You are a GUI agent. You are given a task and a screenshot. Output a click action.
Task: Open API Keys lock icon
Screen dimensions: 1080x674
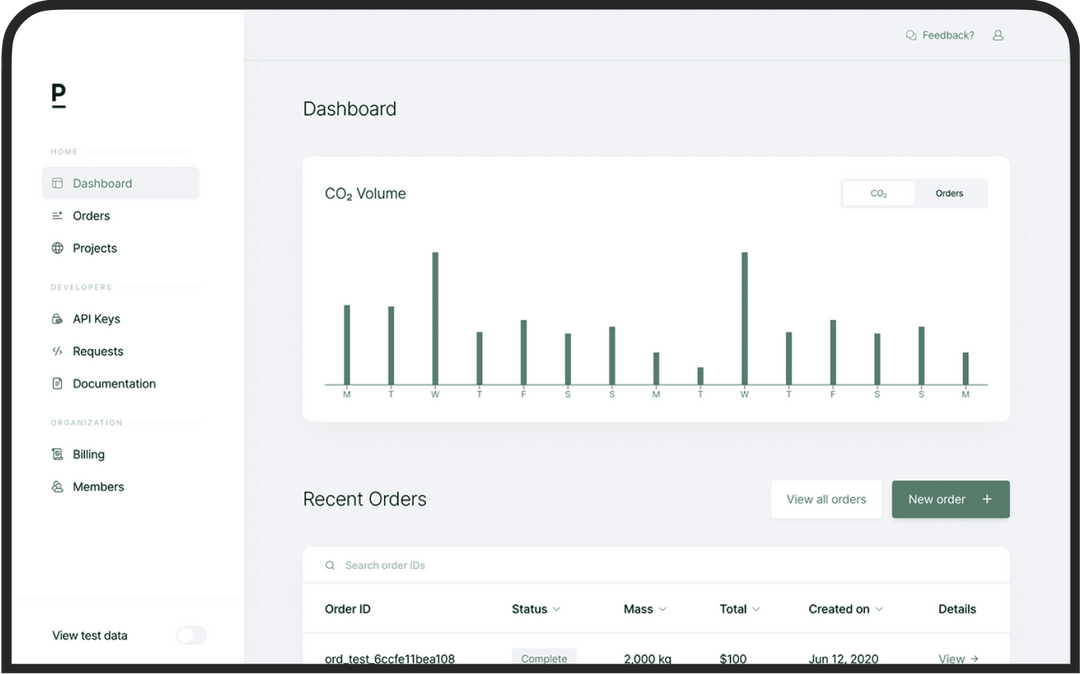click(x=57, y=319)
